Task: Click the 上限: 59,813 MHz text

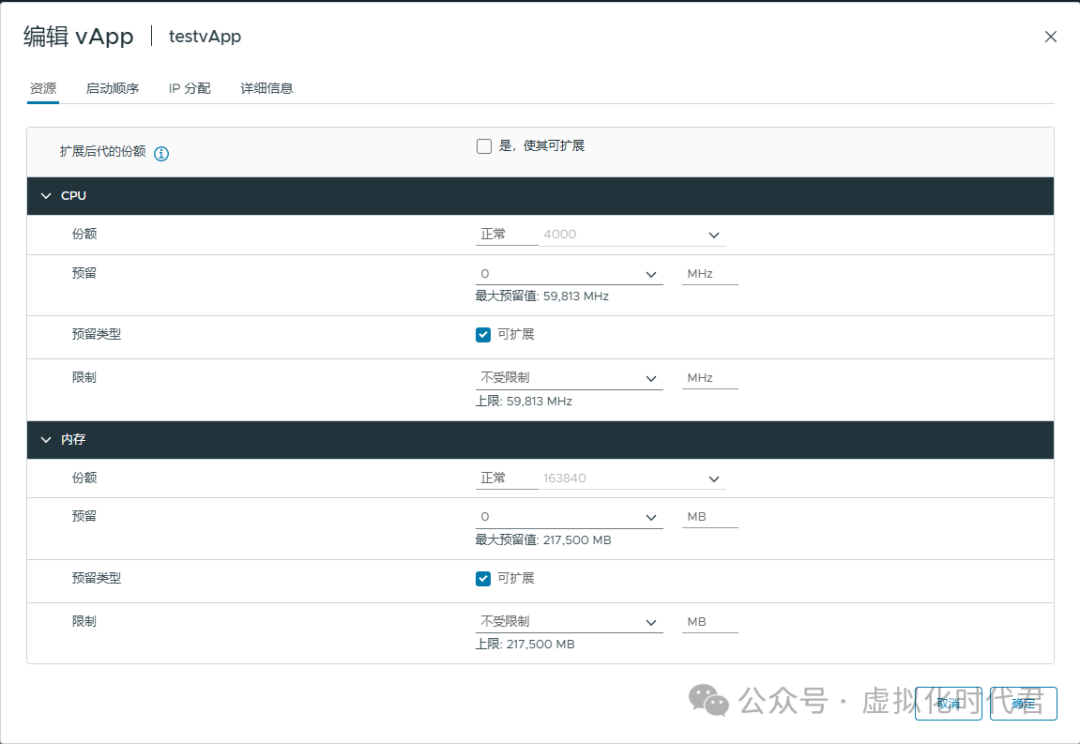Action: coord(523,402)
